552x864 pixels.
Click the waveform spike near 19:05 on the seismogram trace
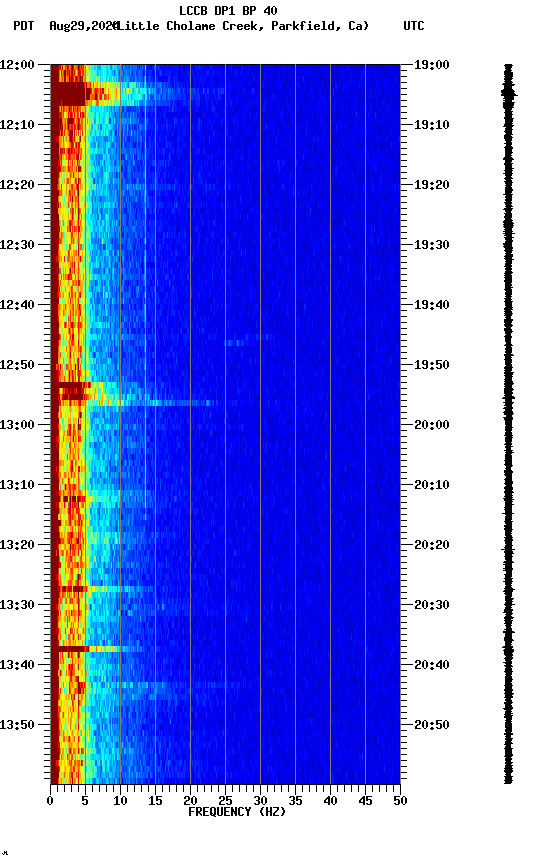(x=509, y=93)
